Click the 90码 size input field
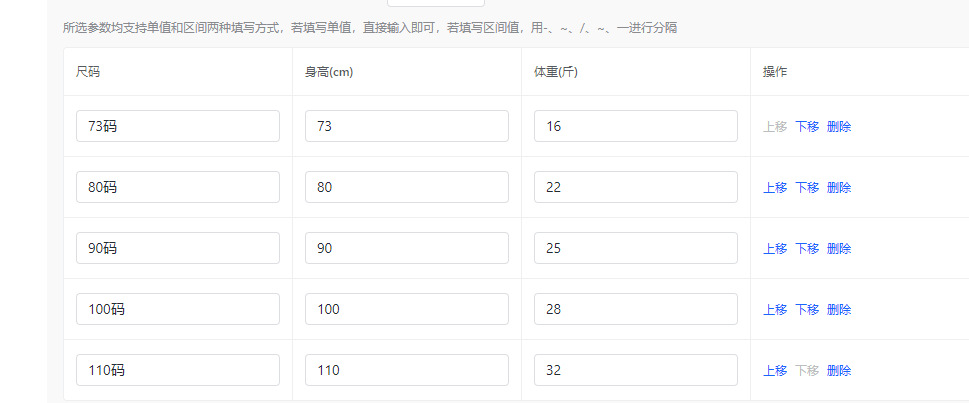The width and height of the screenshot is (969, 403). pos(177,248)
